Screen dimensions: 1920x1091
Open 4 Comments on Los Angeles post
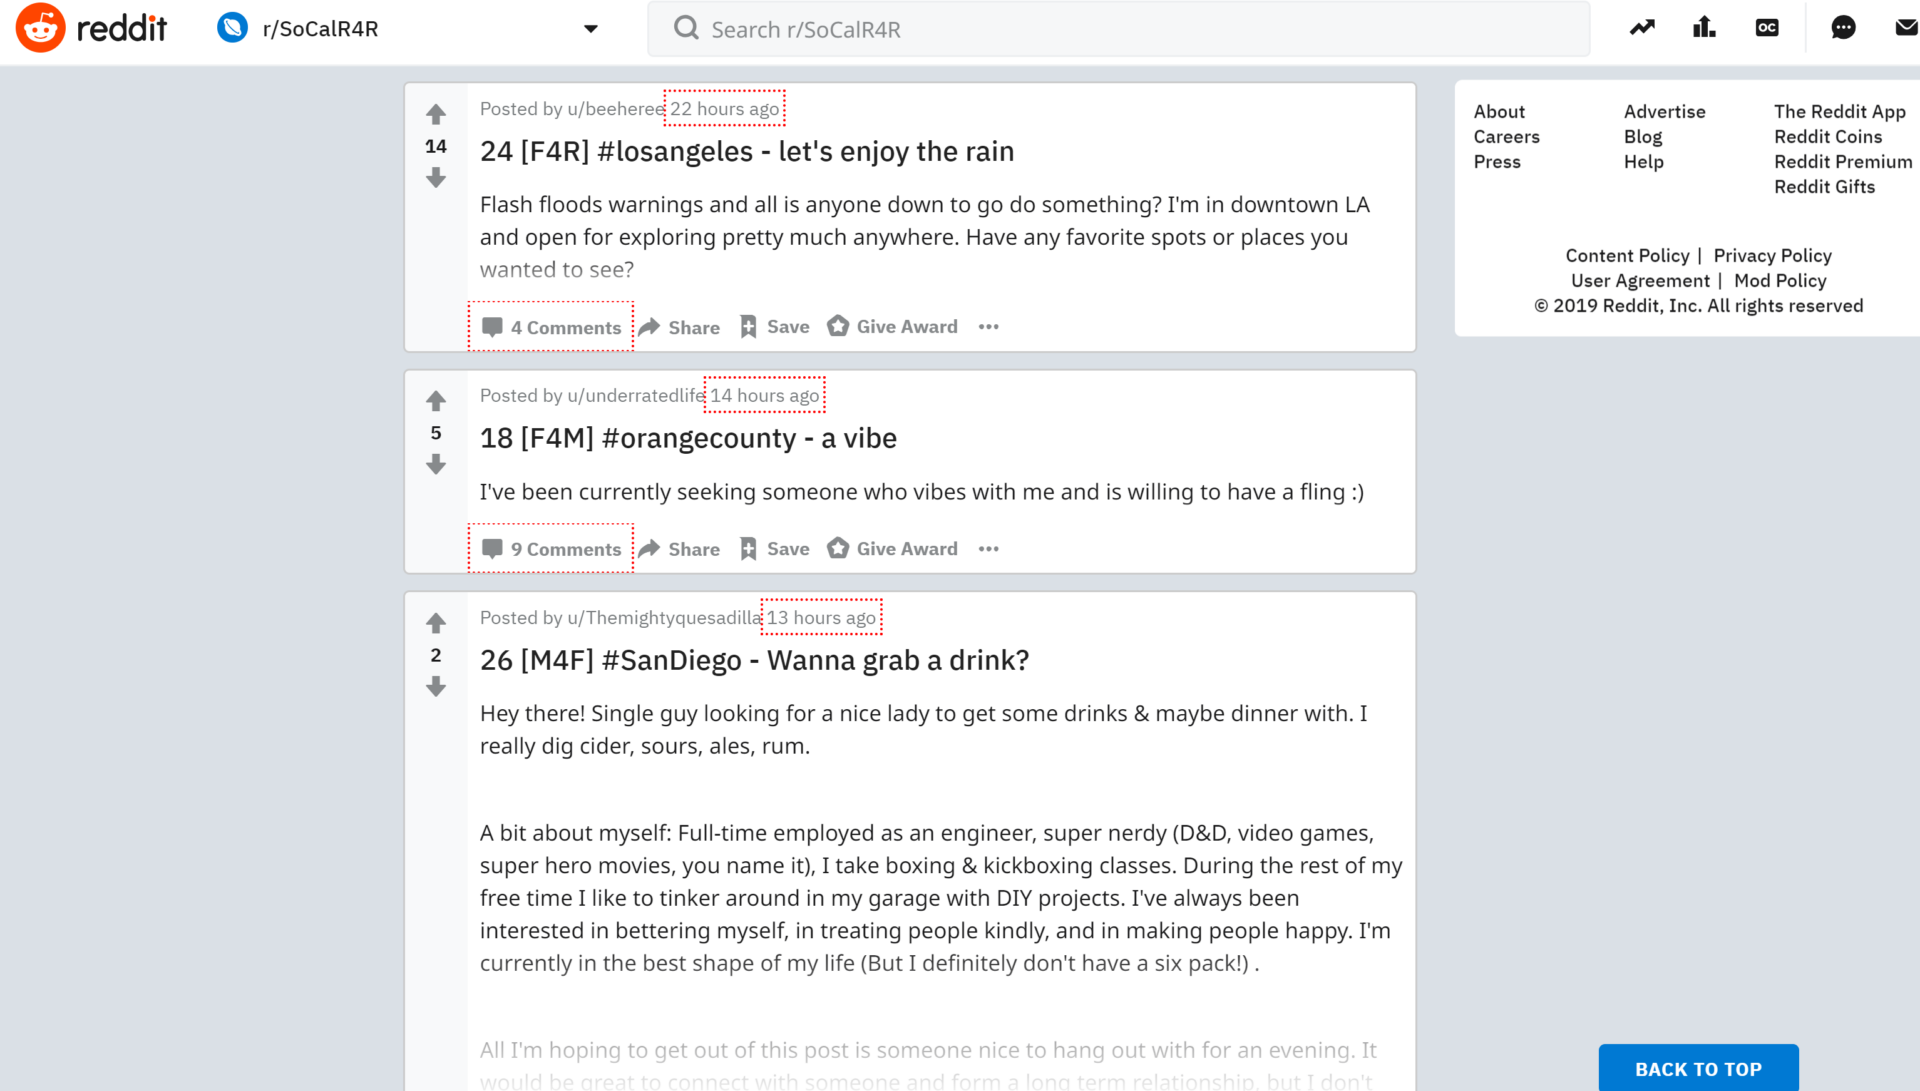point(553,326)
